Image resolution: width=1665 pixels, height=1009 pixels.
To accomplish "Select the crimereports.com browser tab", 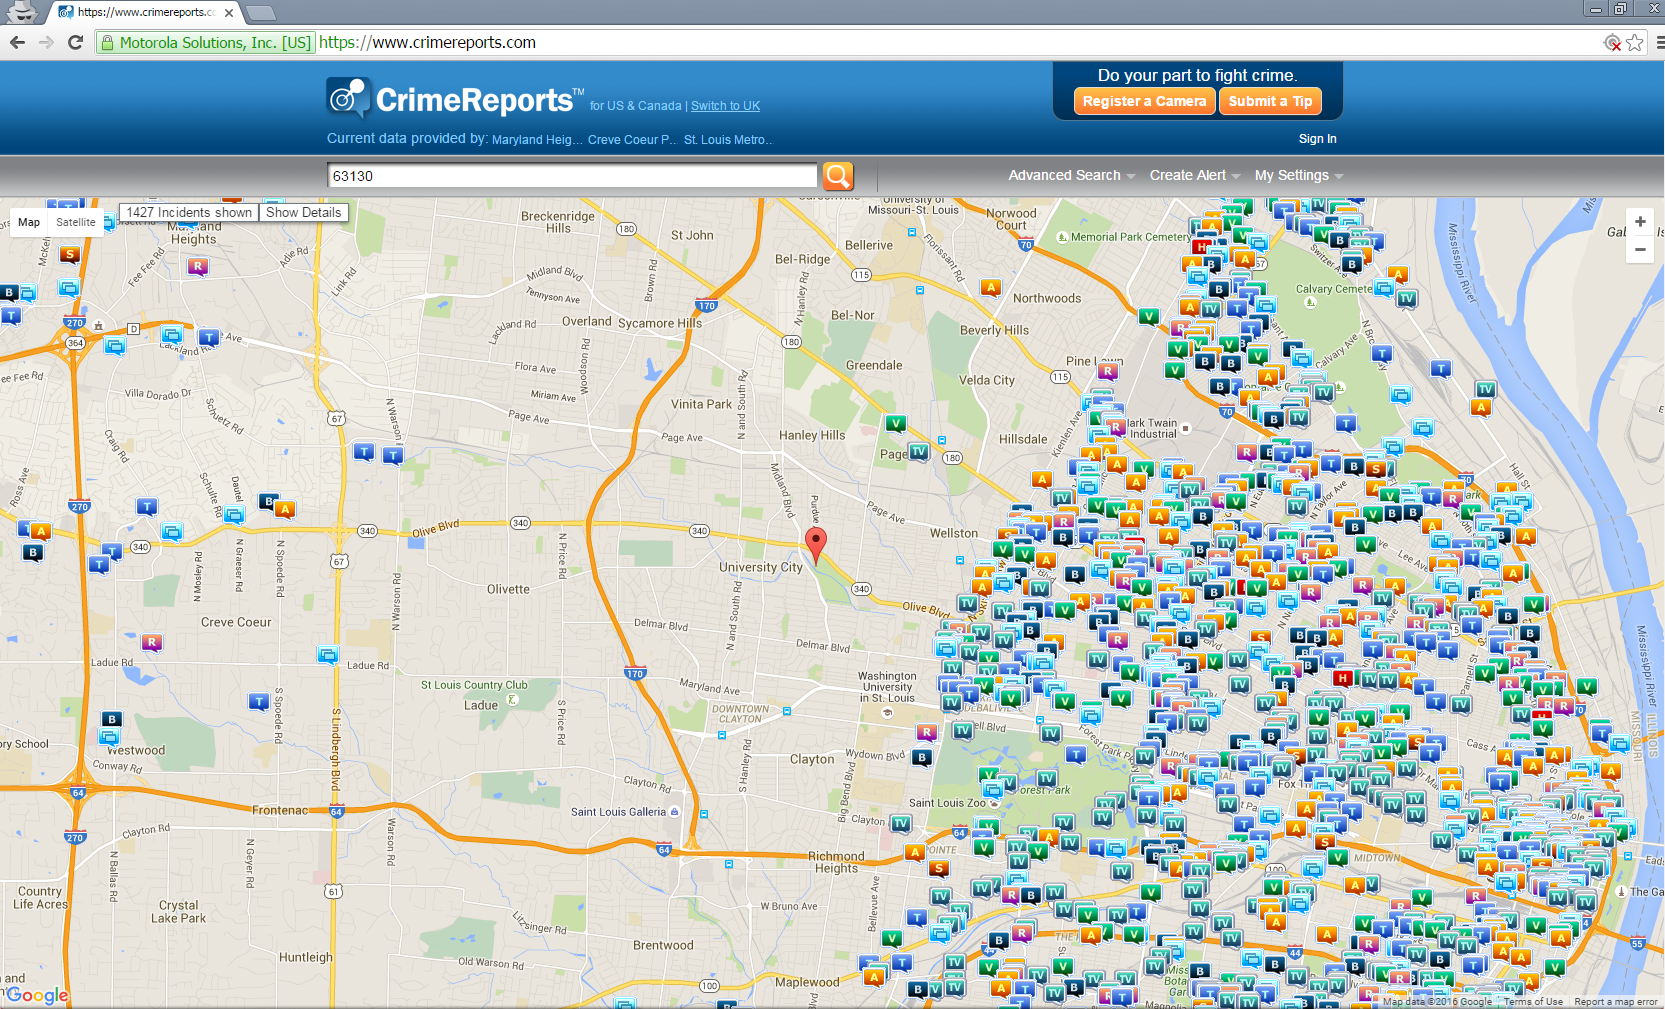I will 146,12.
